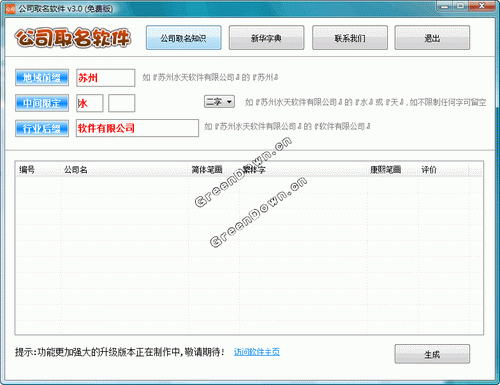
Task: Click the 中间限定 label button
Action: (x=42, y=103)
